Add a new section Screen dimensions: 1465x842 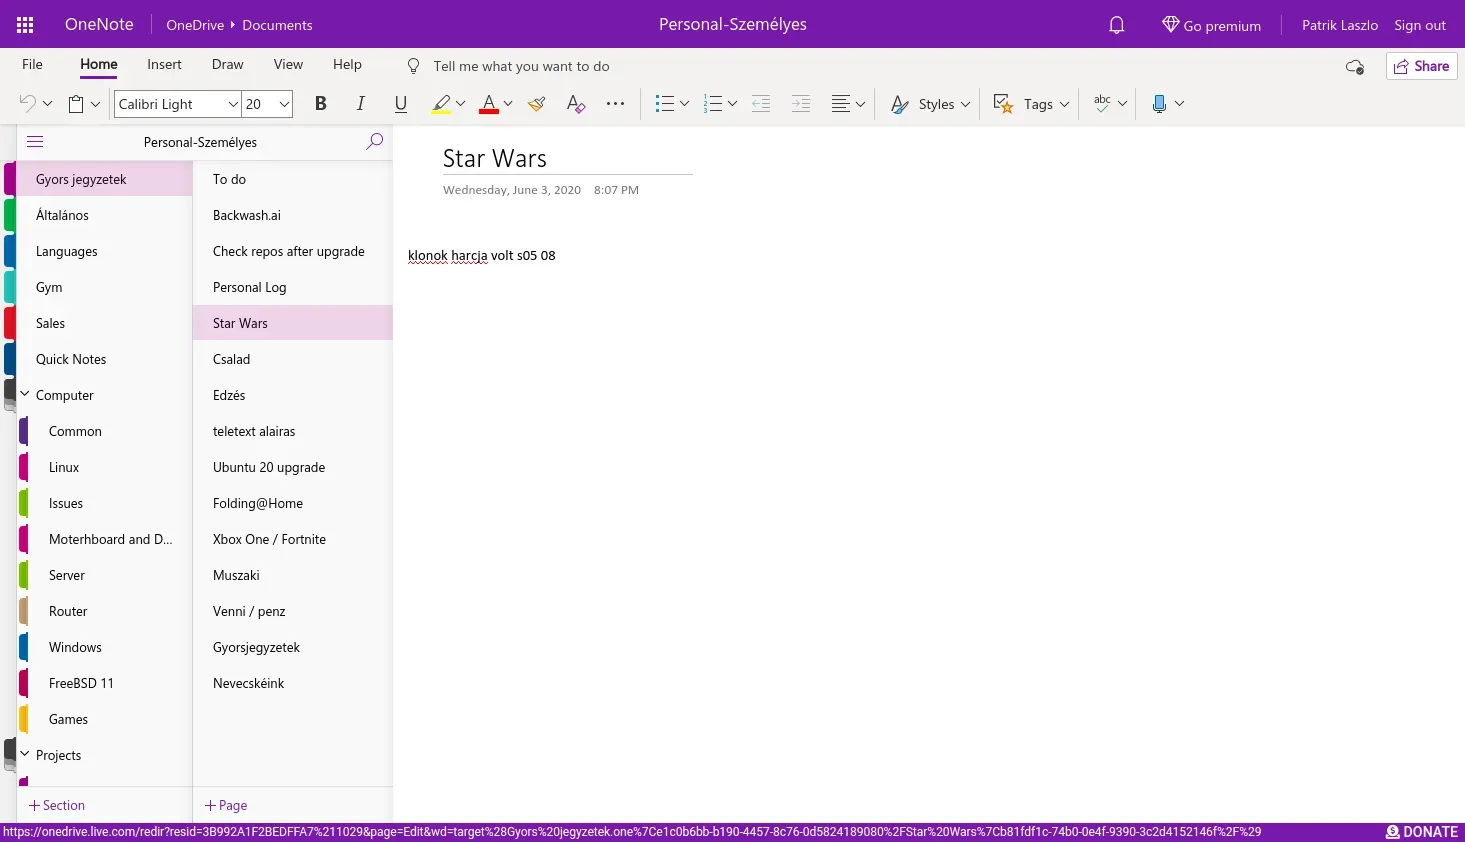57,805
